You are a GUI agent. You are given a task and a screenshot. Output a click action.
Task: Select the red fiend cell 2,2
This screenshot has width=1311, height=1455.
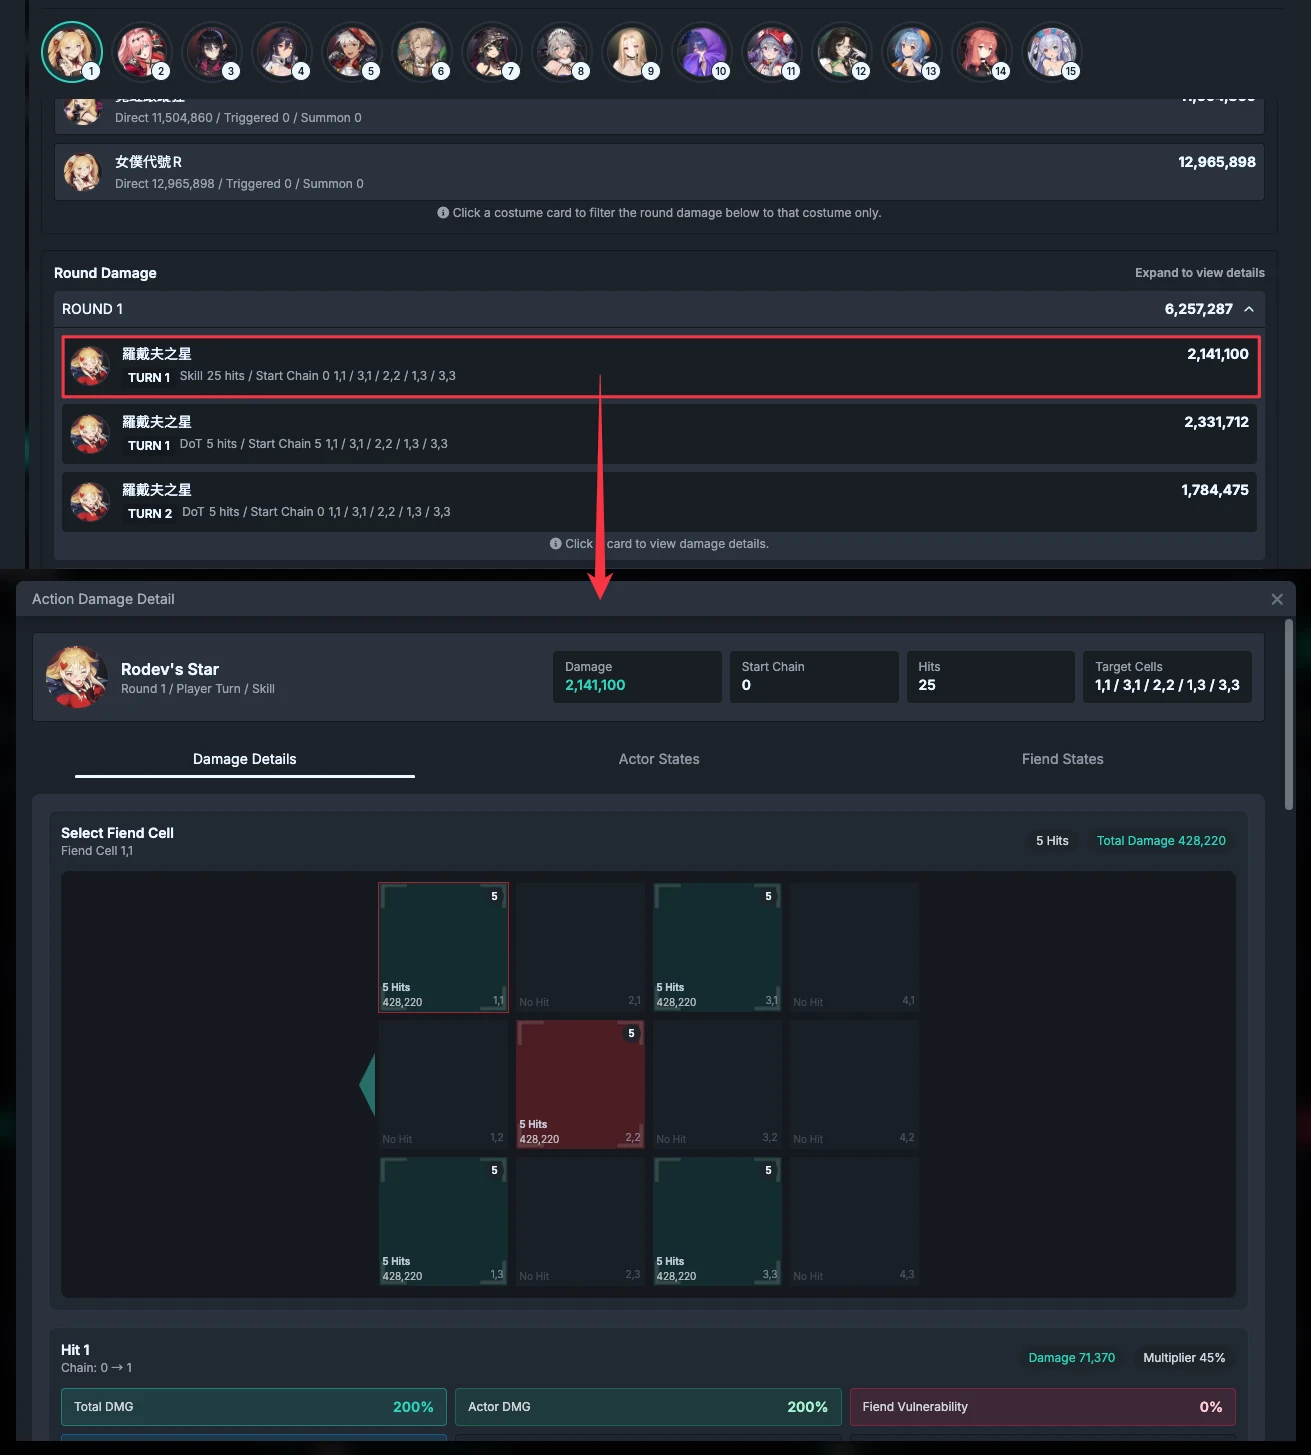coord(580,1084)
